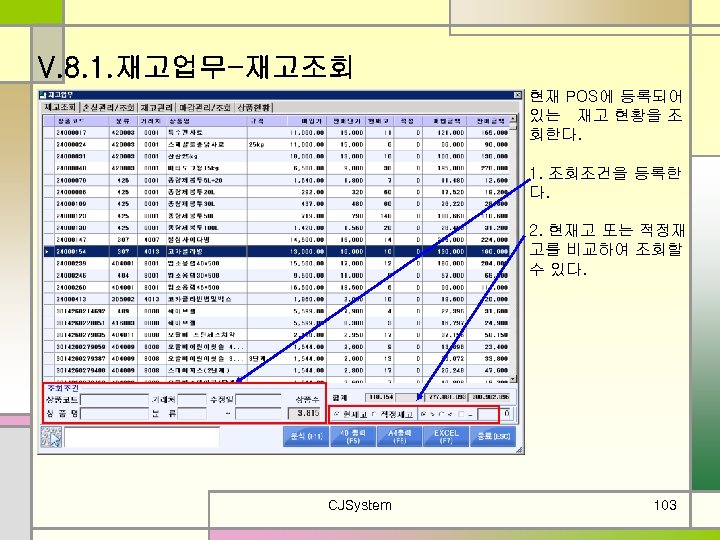
Task: Click the 거래처 input field
Action: coord(192,400)
